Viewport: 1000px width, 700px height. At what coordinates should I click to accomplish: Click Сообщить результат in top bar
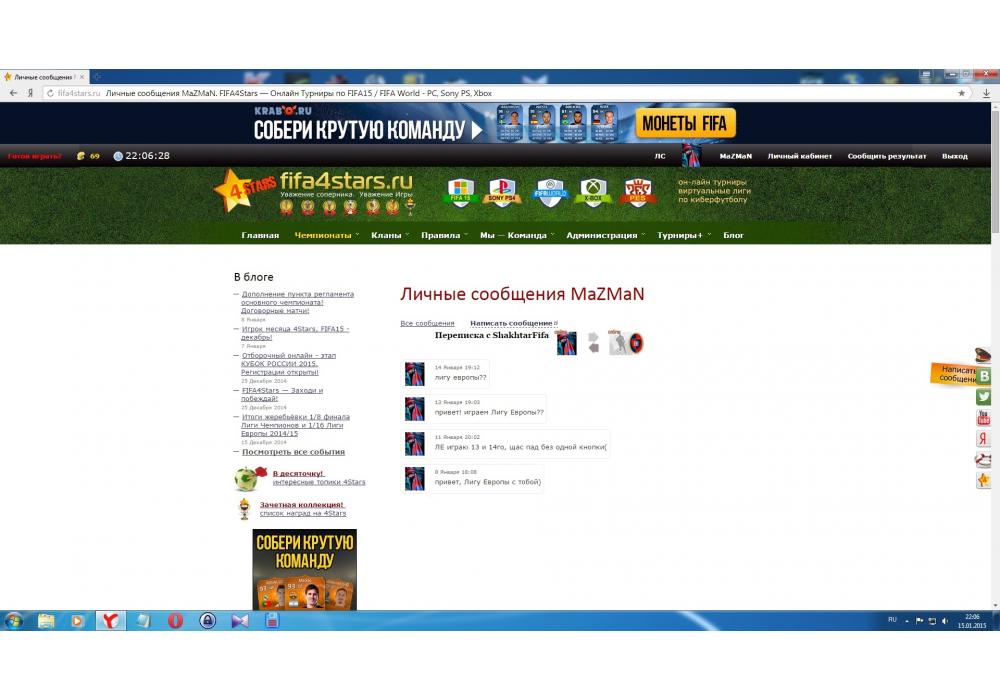(886, 156)
